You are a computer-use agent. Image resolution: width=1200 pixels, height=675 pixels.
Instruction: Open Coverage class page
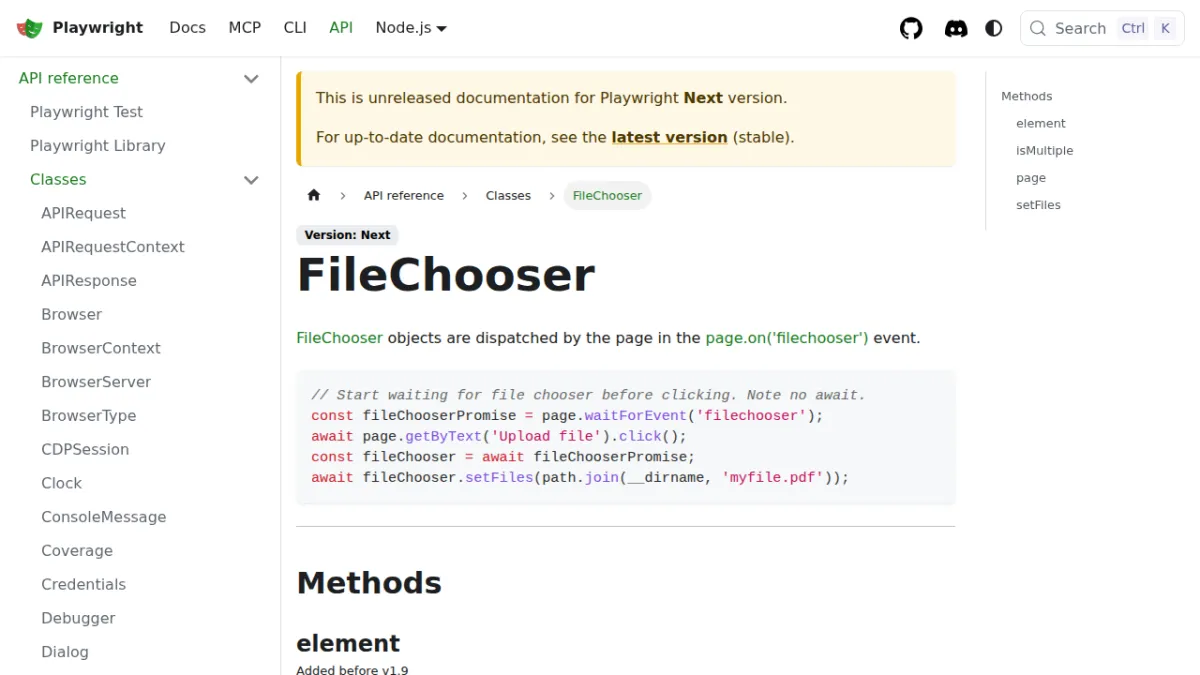pyautogui.click(x=77, y=551)
